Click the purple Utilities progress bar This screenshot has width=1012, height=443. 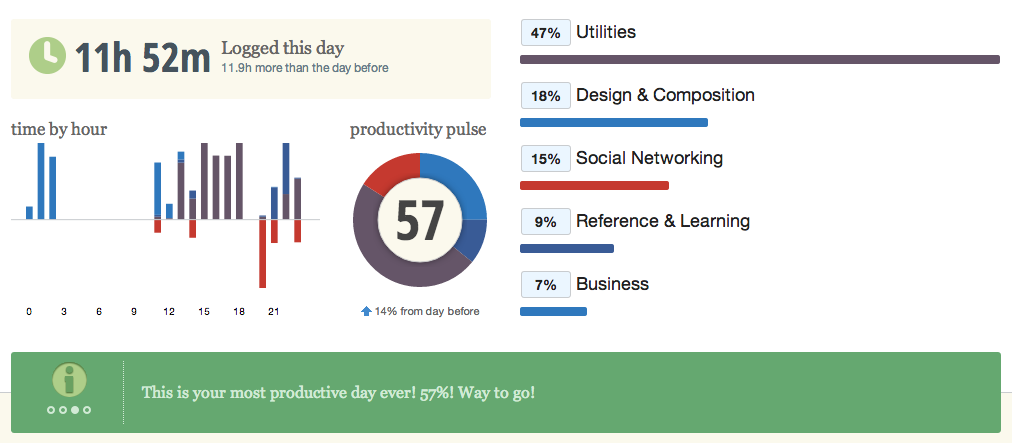760,60
